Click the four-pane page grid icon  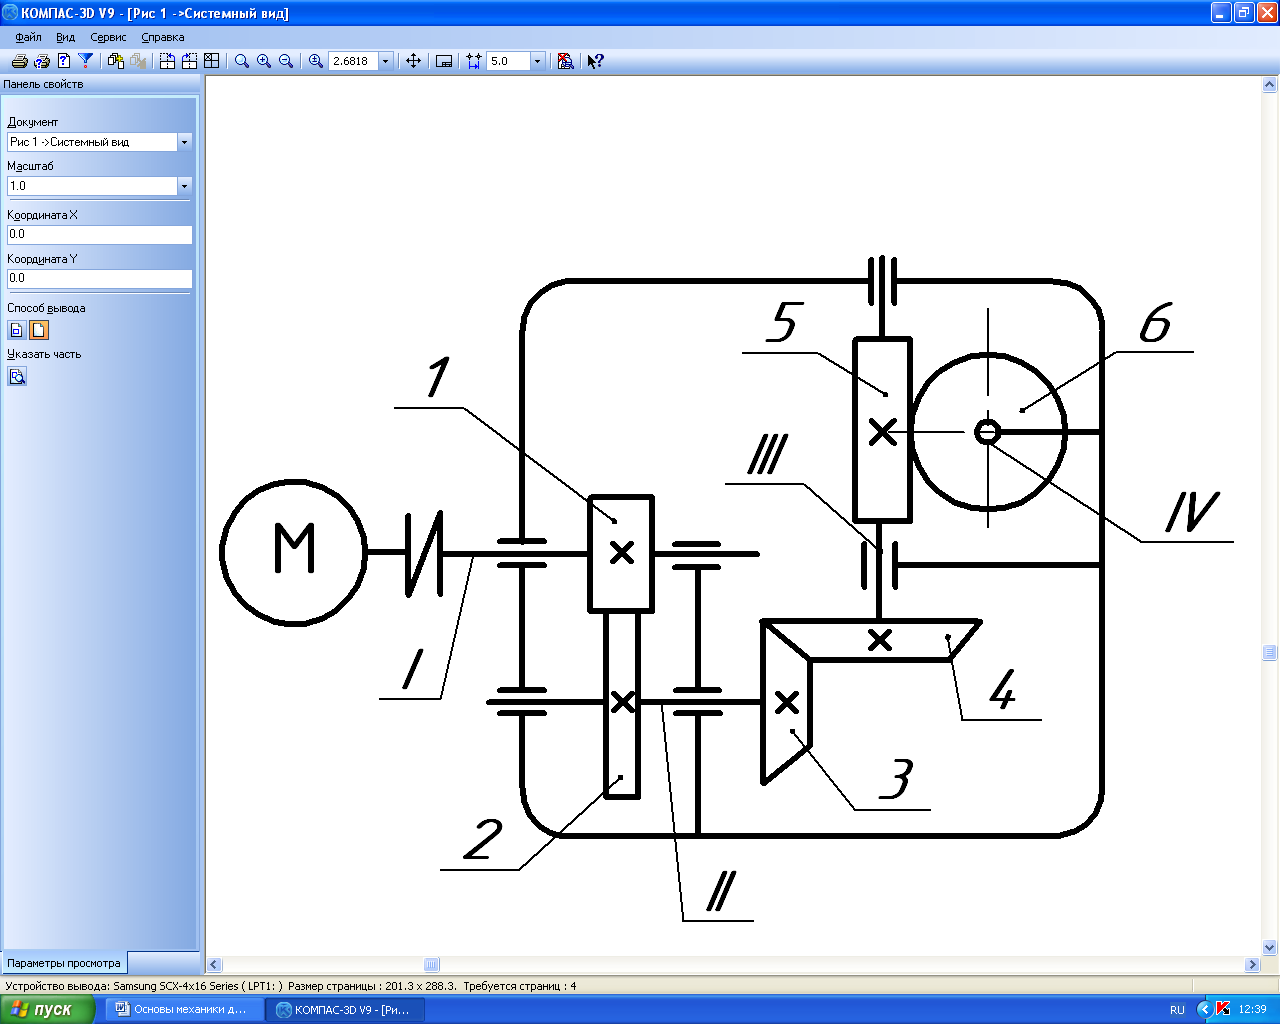coord(212,61)
